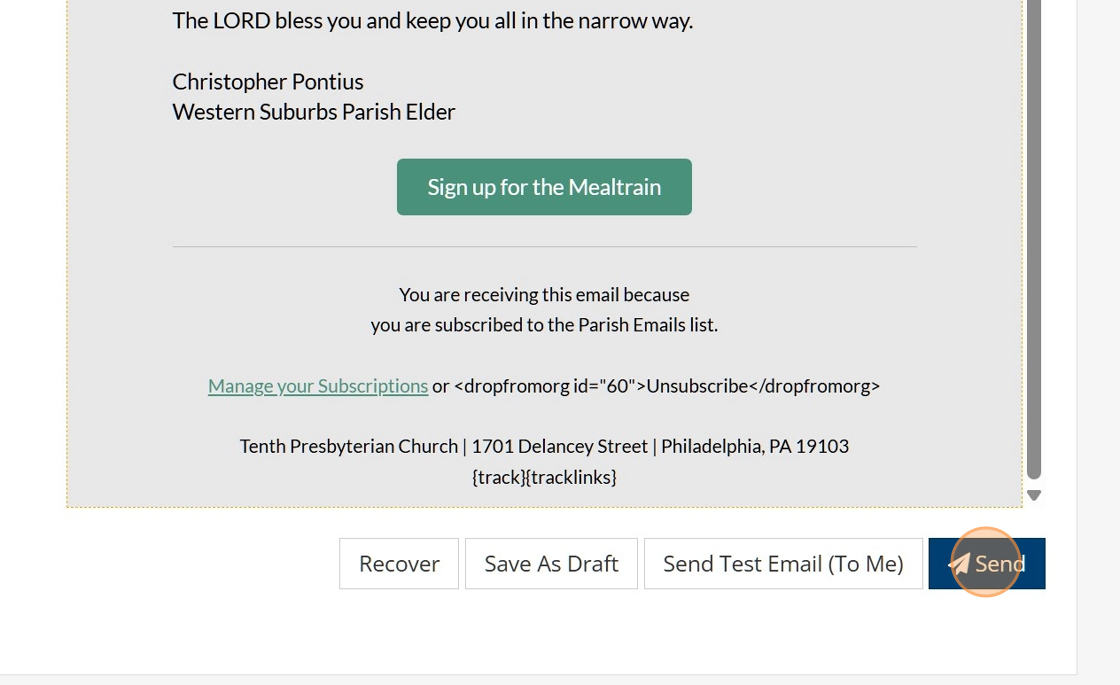
Task: Send a test email to me
Action: coord(783,564)
